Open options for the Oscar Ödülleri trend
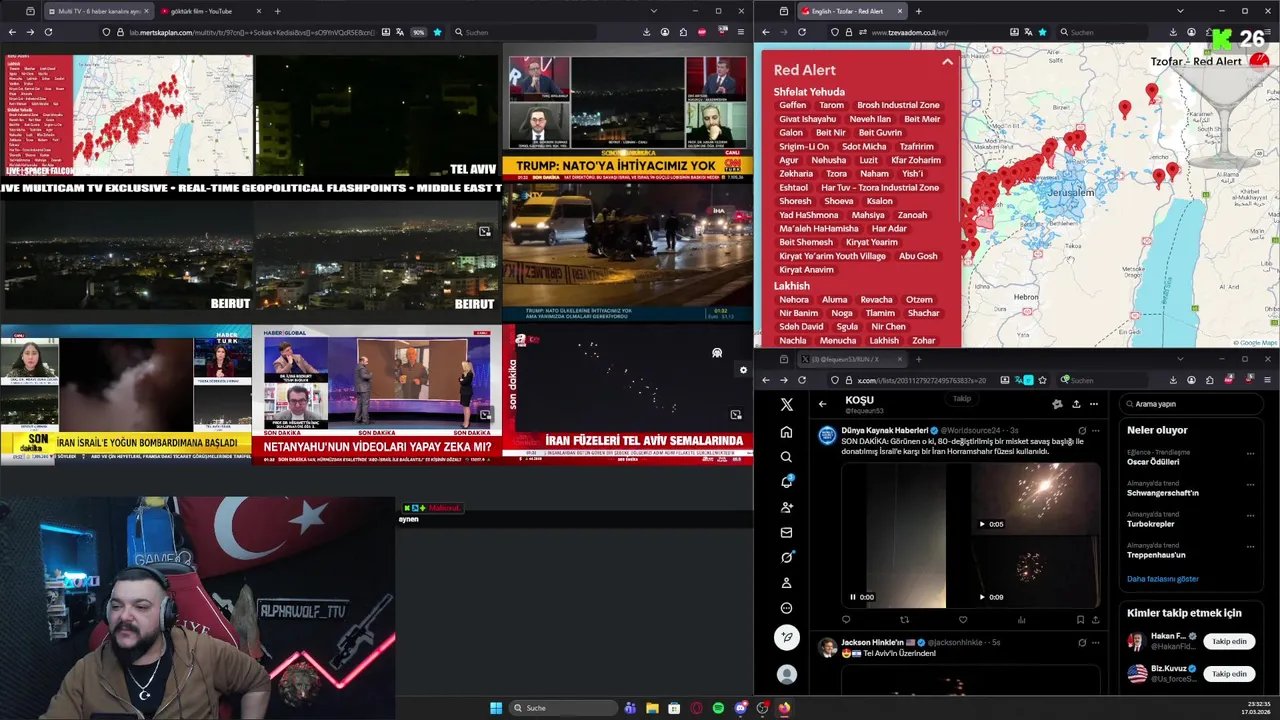Viewport: 1280px width, 720px height. point(1250,454)
